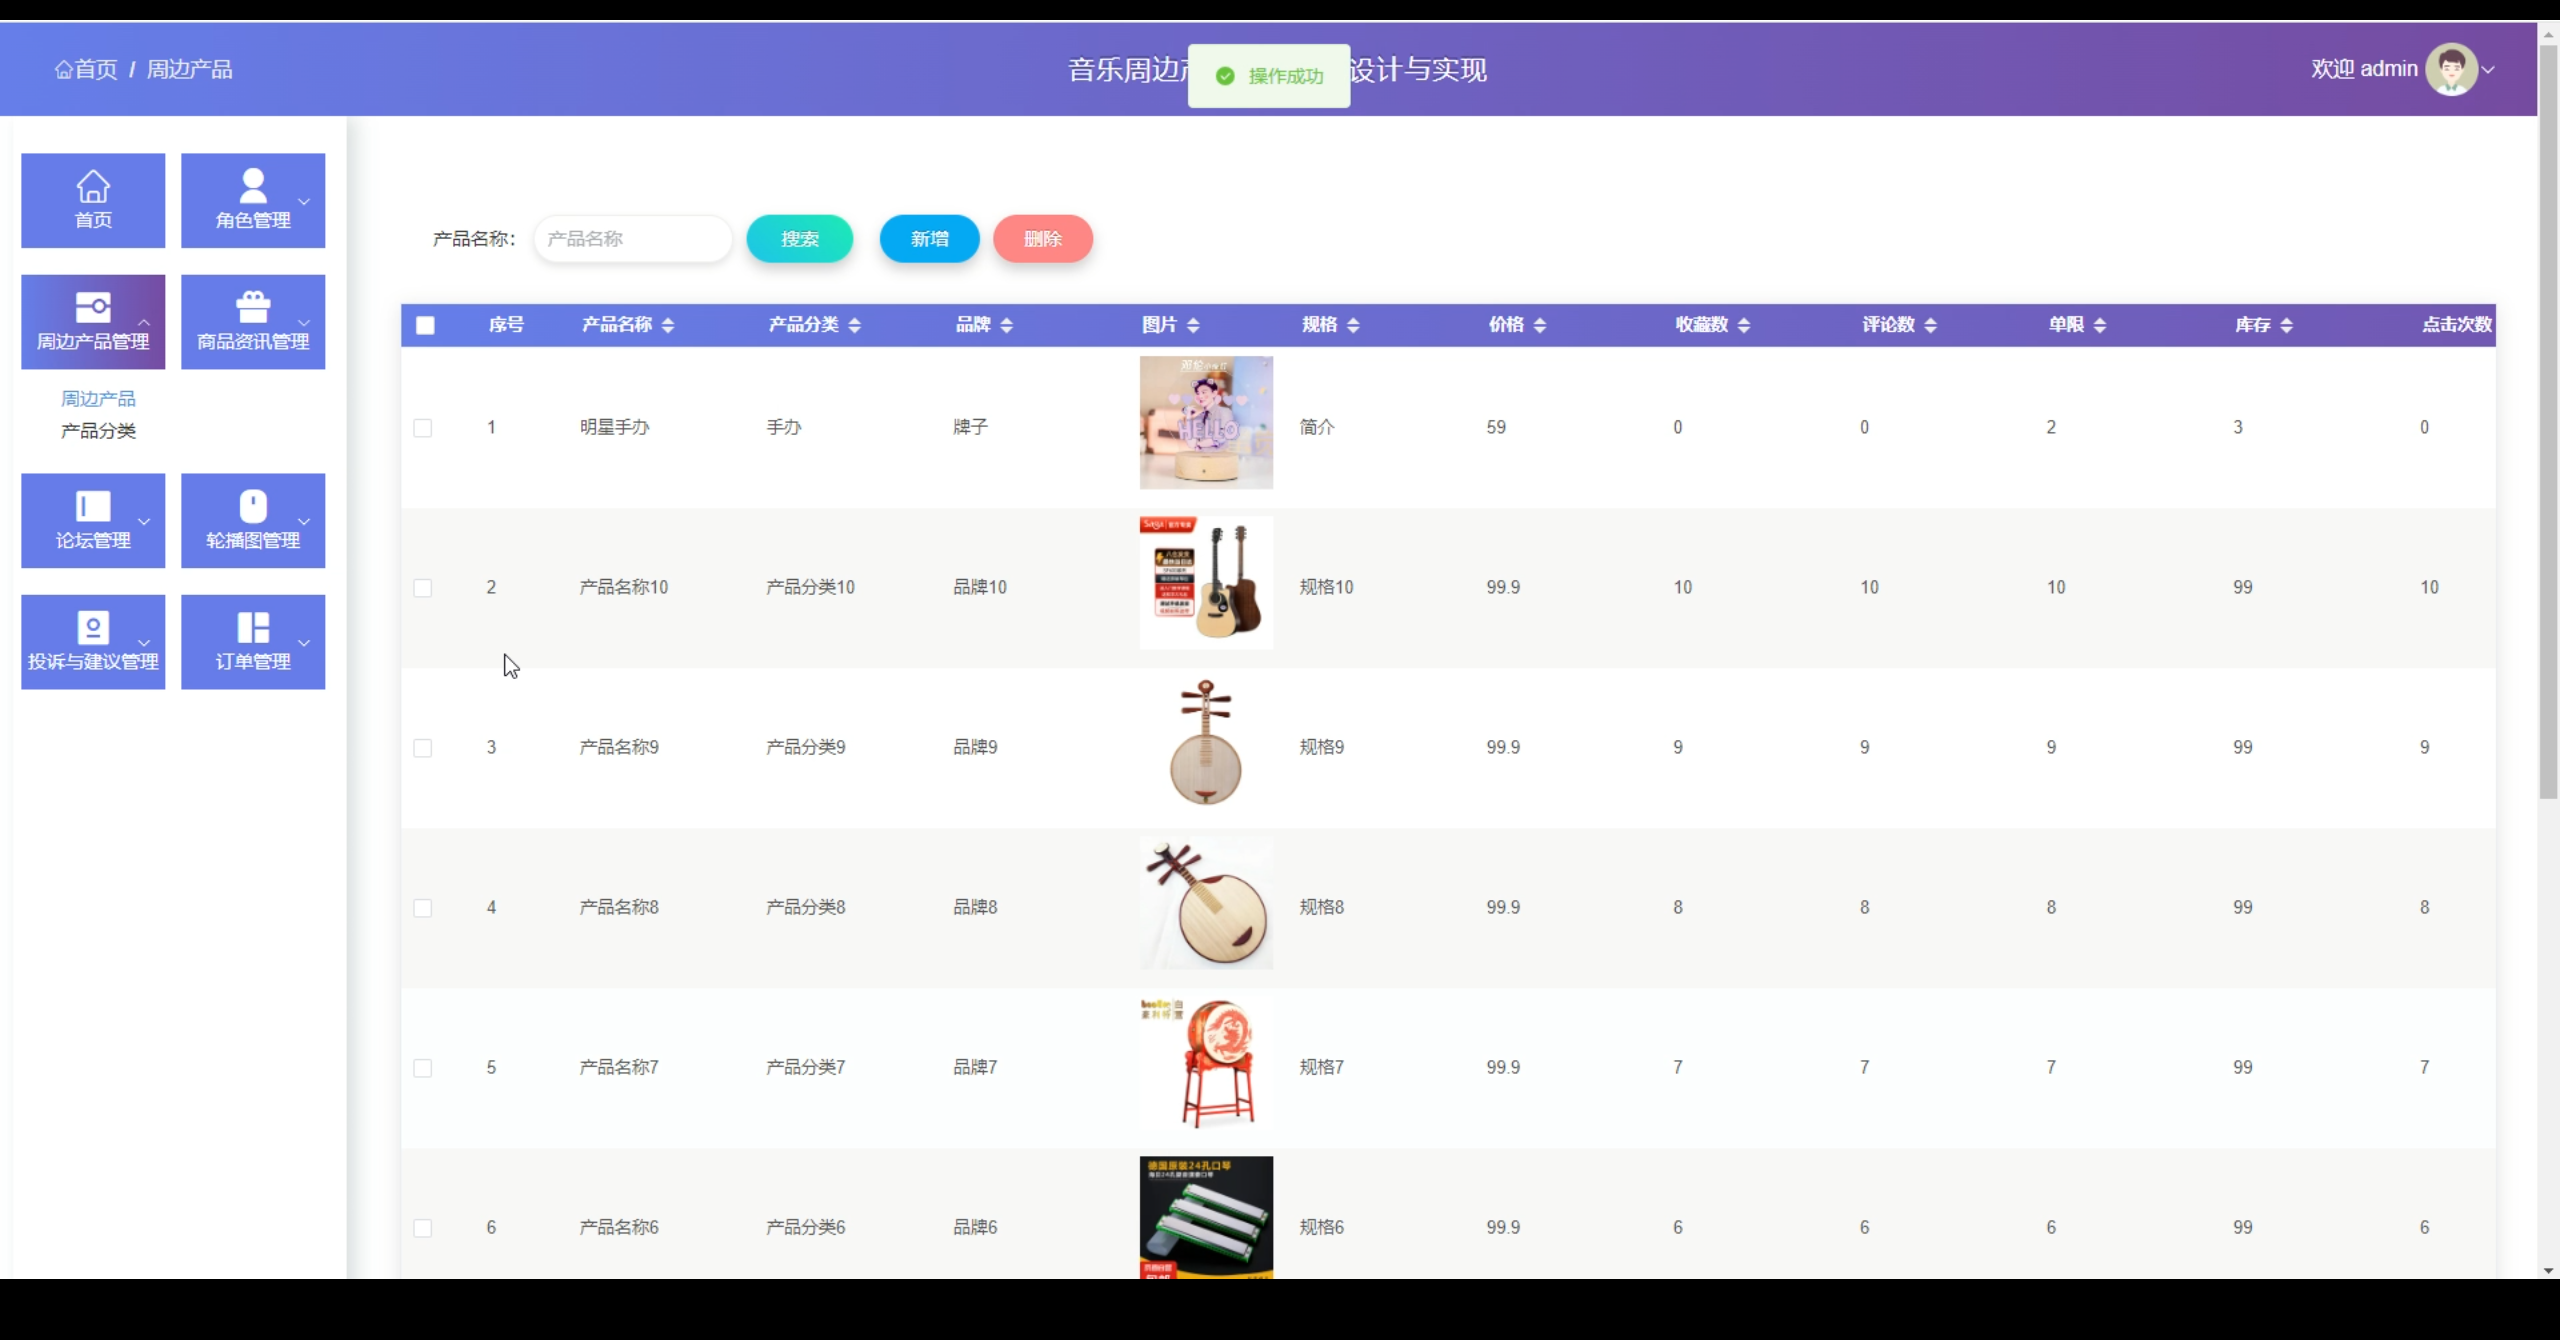Viewport: 2560px width, 1340px height.
Task: Click the mouse icon on 轮播图管理 tile
Action: point(253,506)
